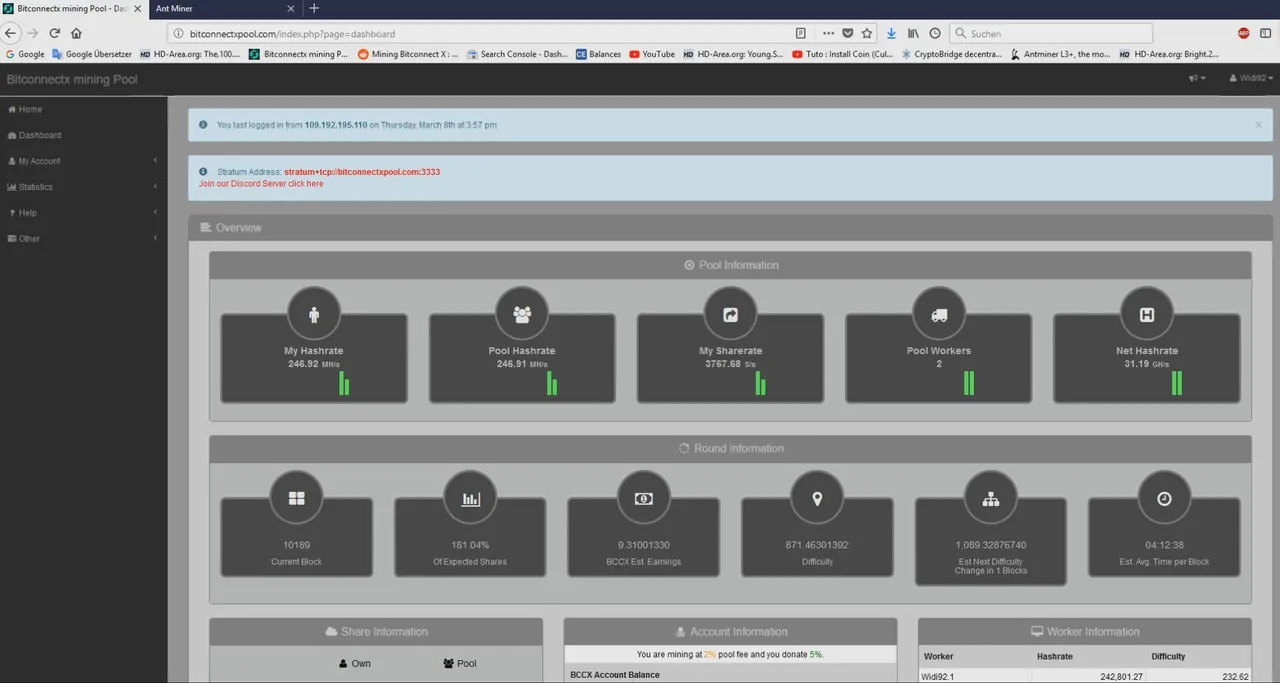Image resolution: width=1280 pixels, height=683 pixels.
Task: Expand the My Account sidebar menu
Action: tap(84, 161)
